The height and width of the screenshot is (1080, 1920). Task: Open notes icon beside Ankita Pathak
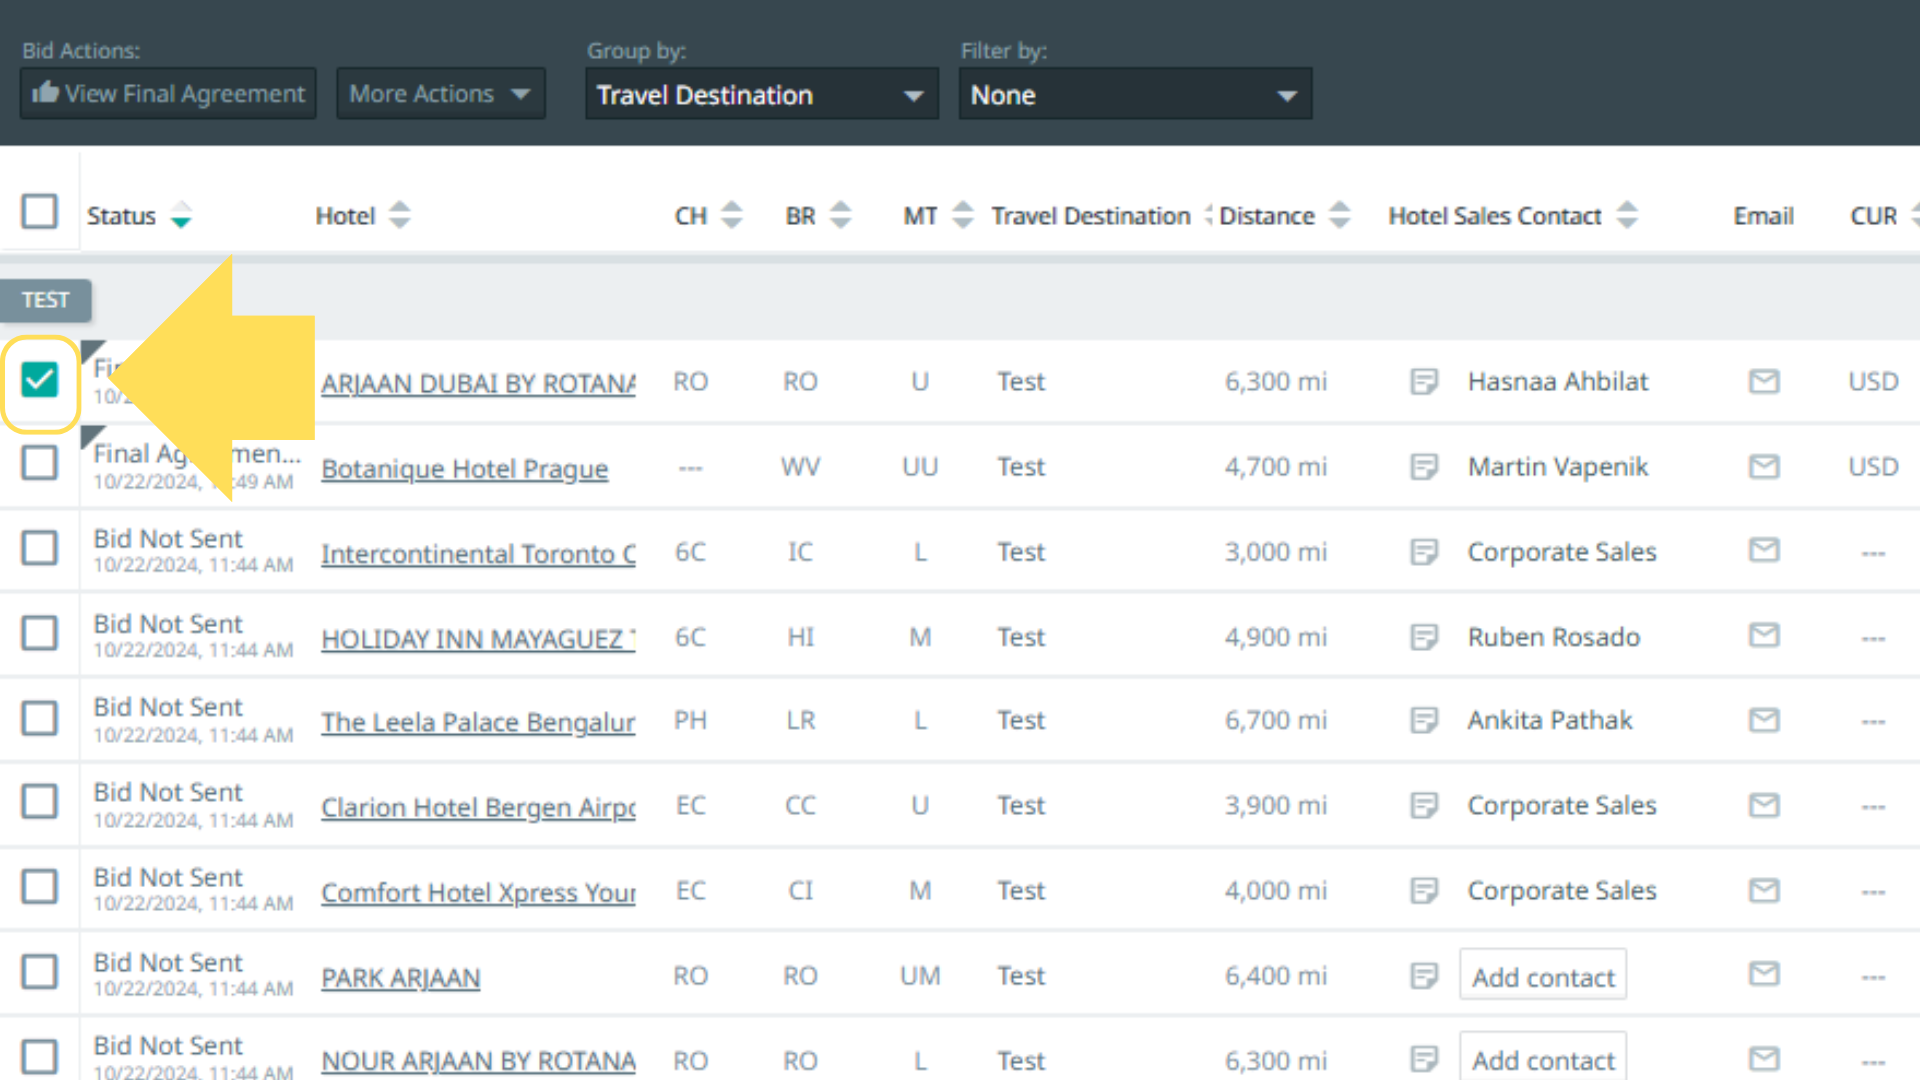click(1423, 720)
